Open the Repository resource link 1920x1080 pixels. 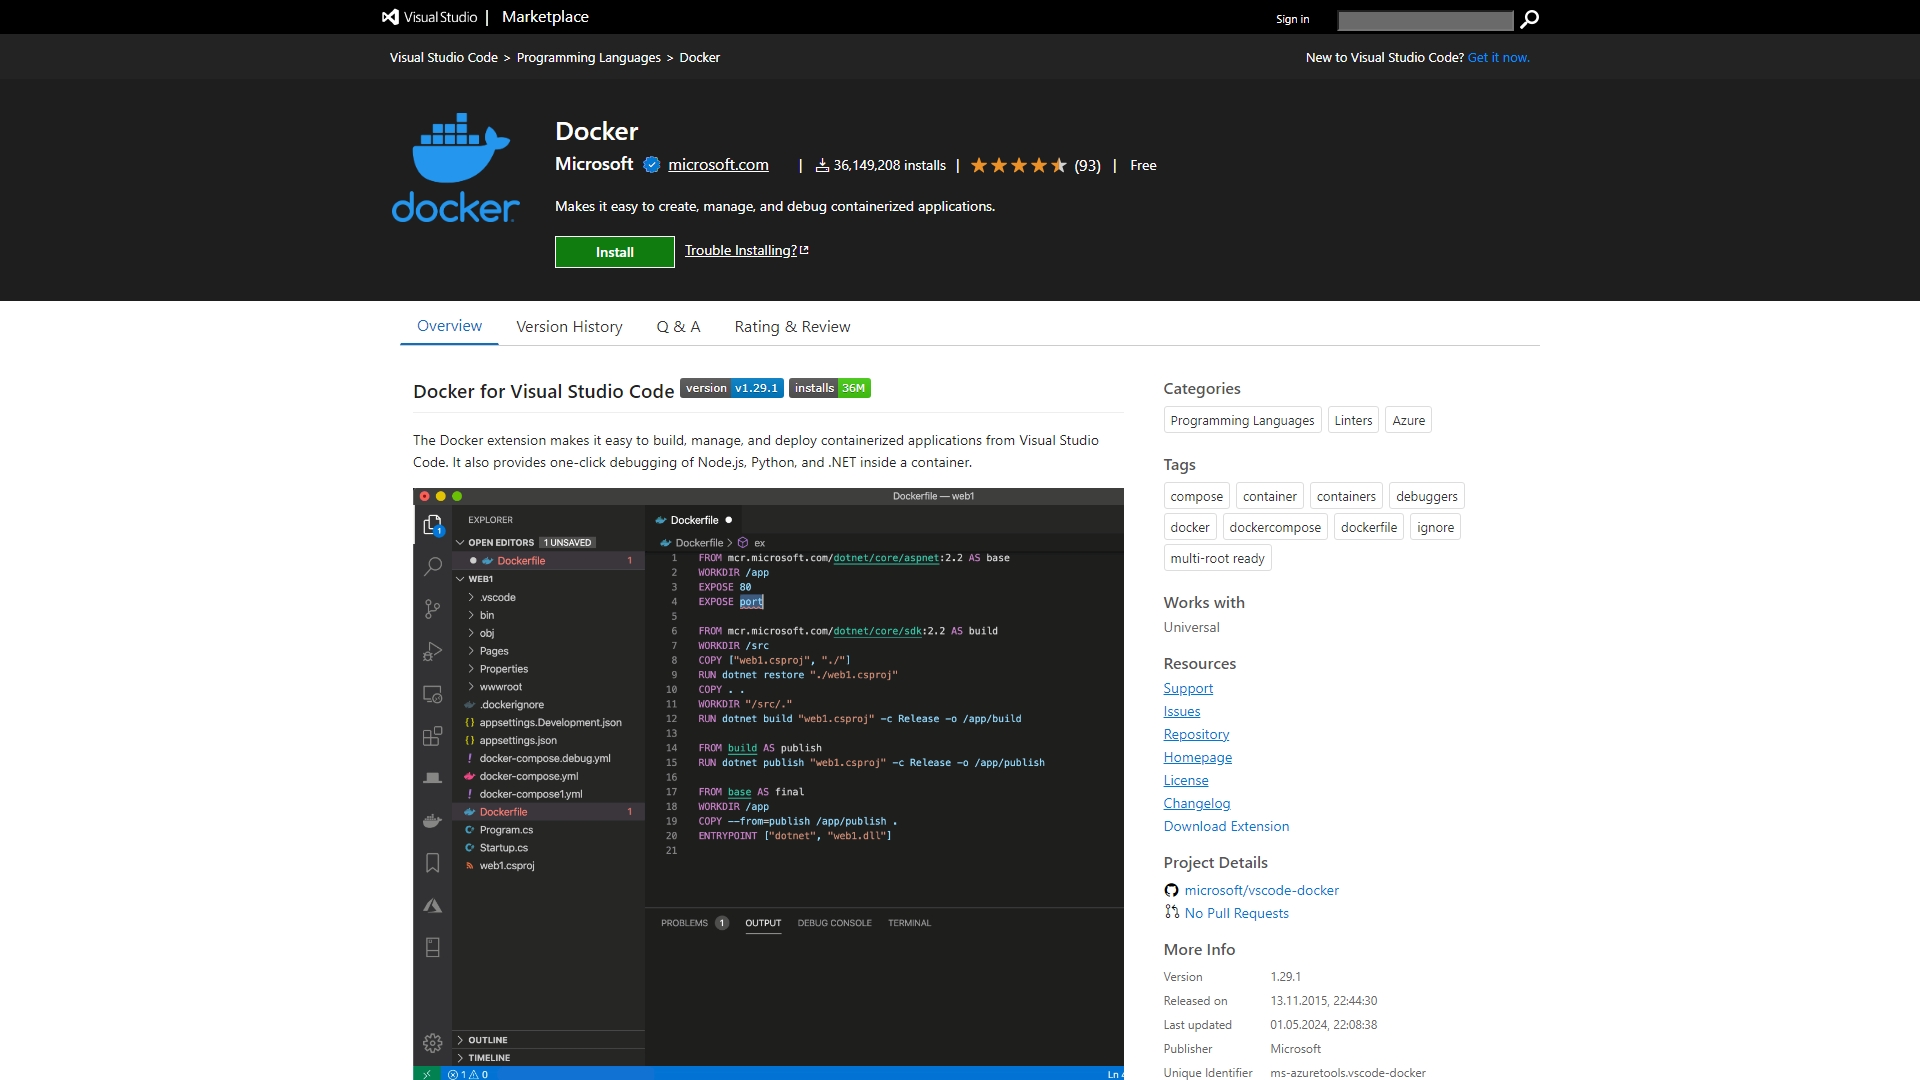(x=1196, y=734)
